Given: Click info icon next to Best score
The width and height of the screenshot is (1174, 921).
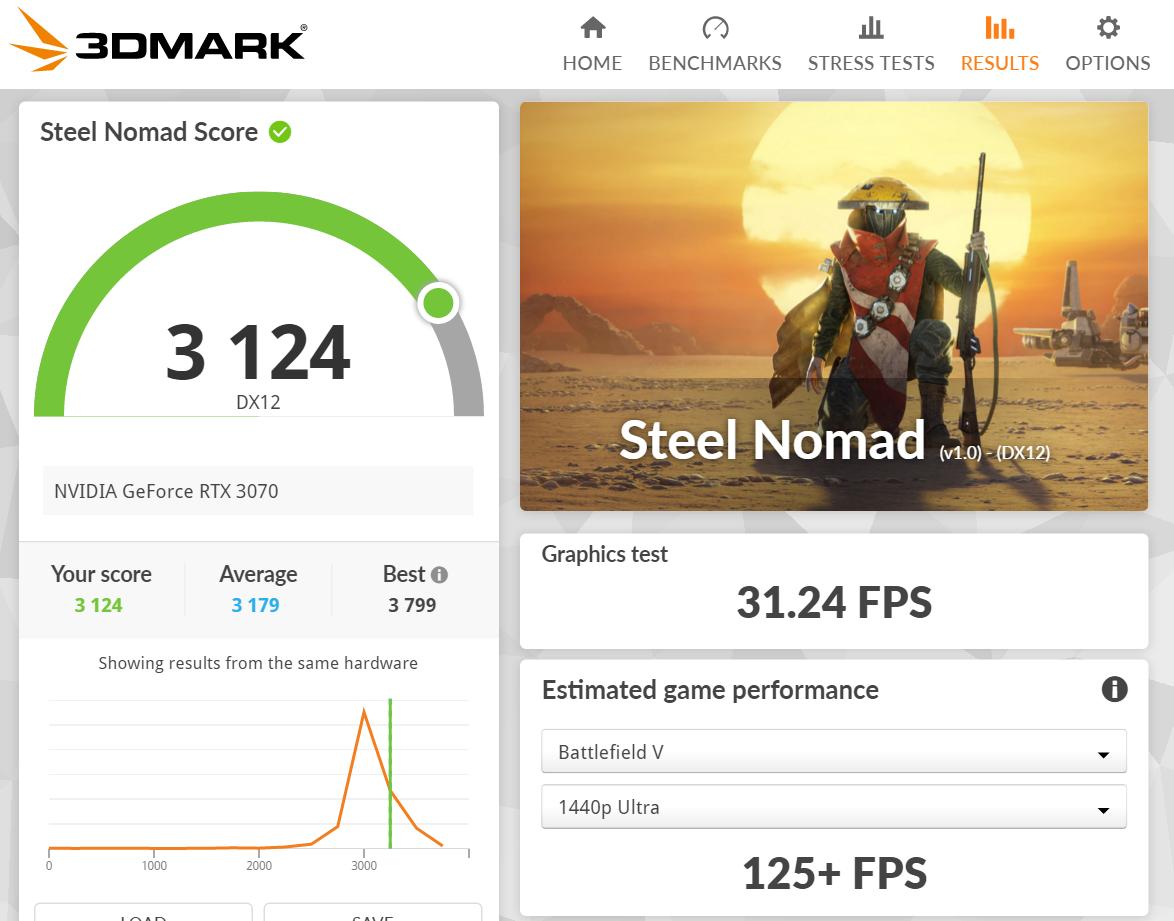Looking at the screenshot, I should 440,574.
